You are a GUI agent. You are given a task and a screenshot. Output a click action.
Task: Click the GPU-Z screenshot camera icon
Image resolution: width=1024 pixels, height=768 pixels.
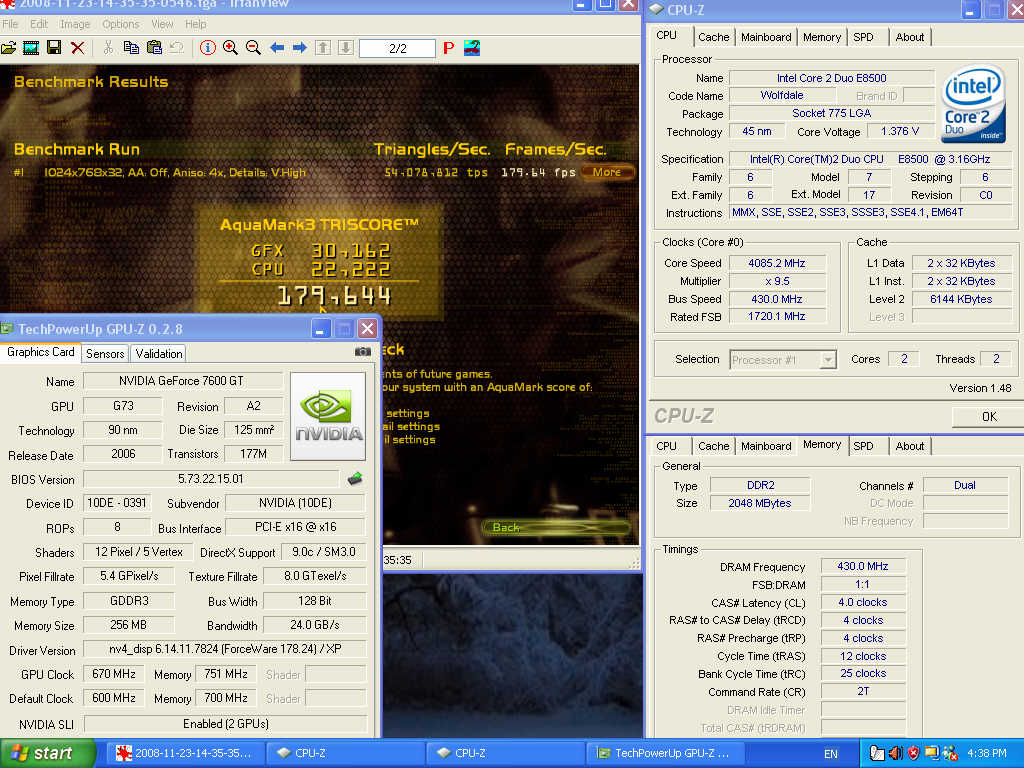coord(363,351)
